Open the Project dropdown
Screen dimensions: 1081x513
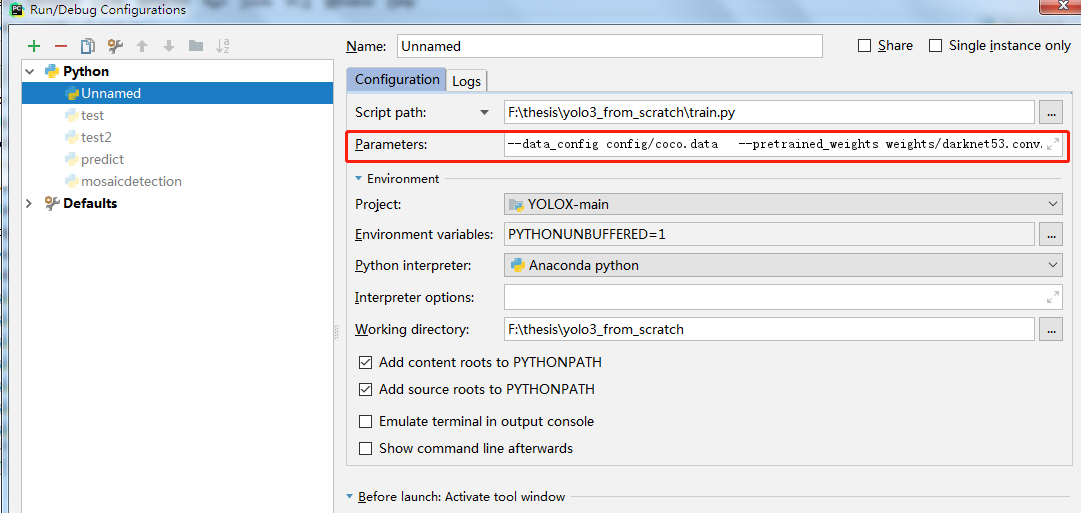(1053, 204)
